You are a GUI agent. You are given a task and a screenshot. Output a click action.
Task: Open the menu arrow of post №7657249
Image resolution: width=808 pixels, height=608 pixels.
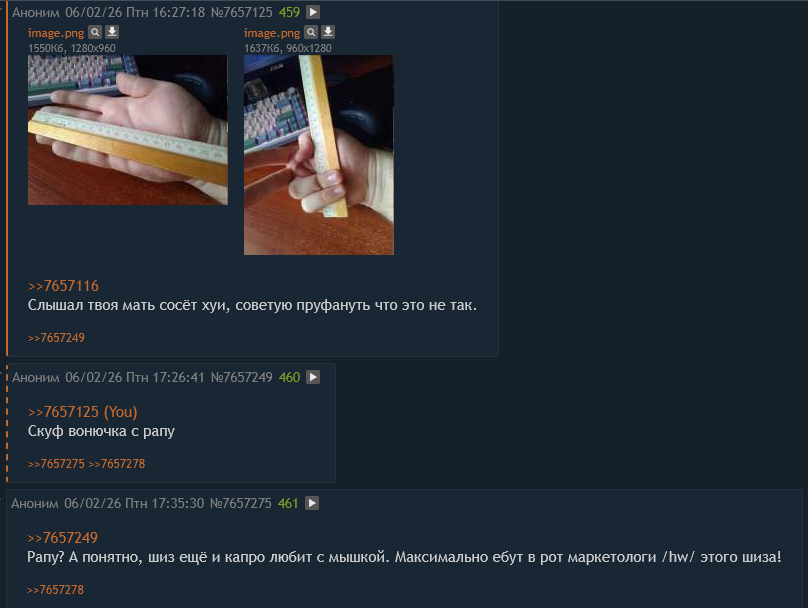[313, 377]
